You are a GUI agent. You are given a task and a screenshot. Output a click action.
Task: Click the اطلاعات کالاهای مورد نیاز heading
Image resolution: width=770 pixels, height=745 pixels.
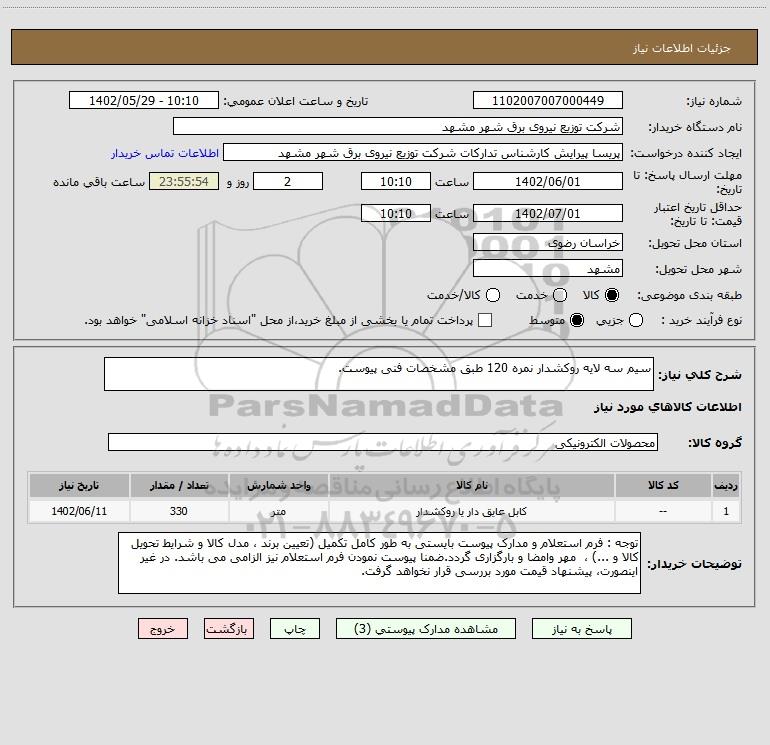668,407
